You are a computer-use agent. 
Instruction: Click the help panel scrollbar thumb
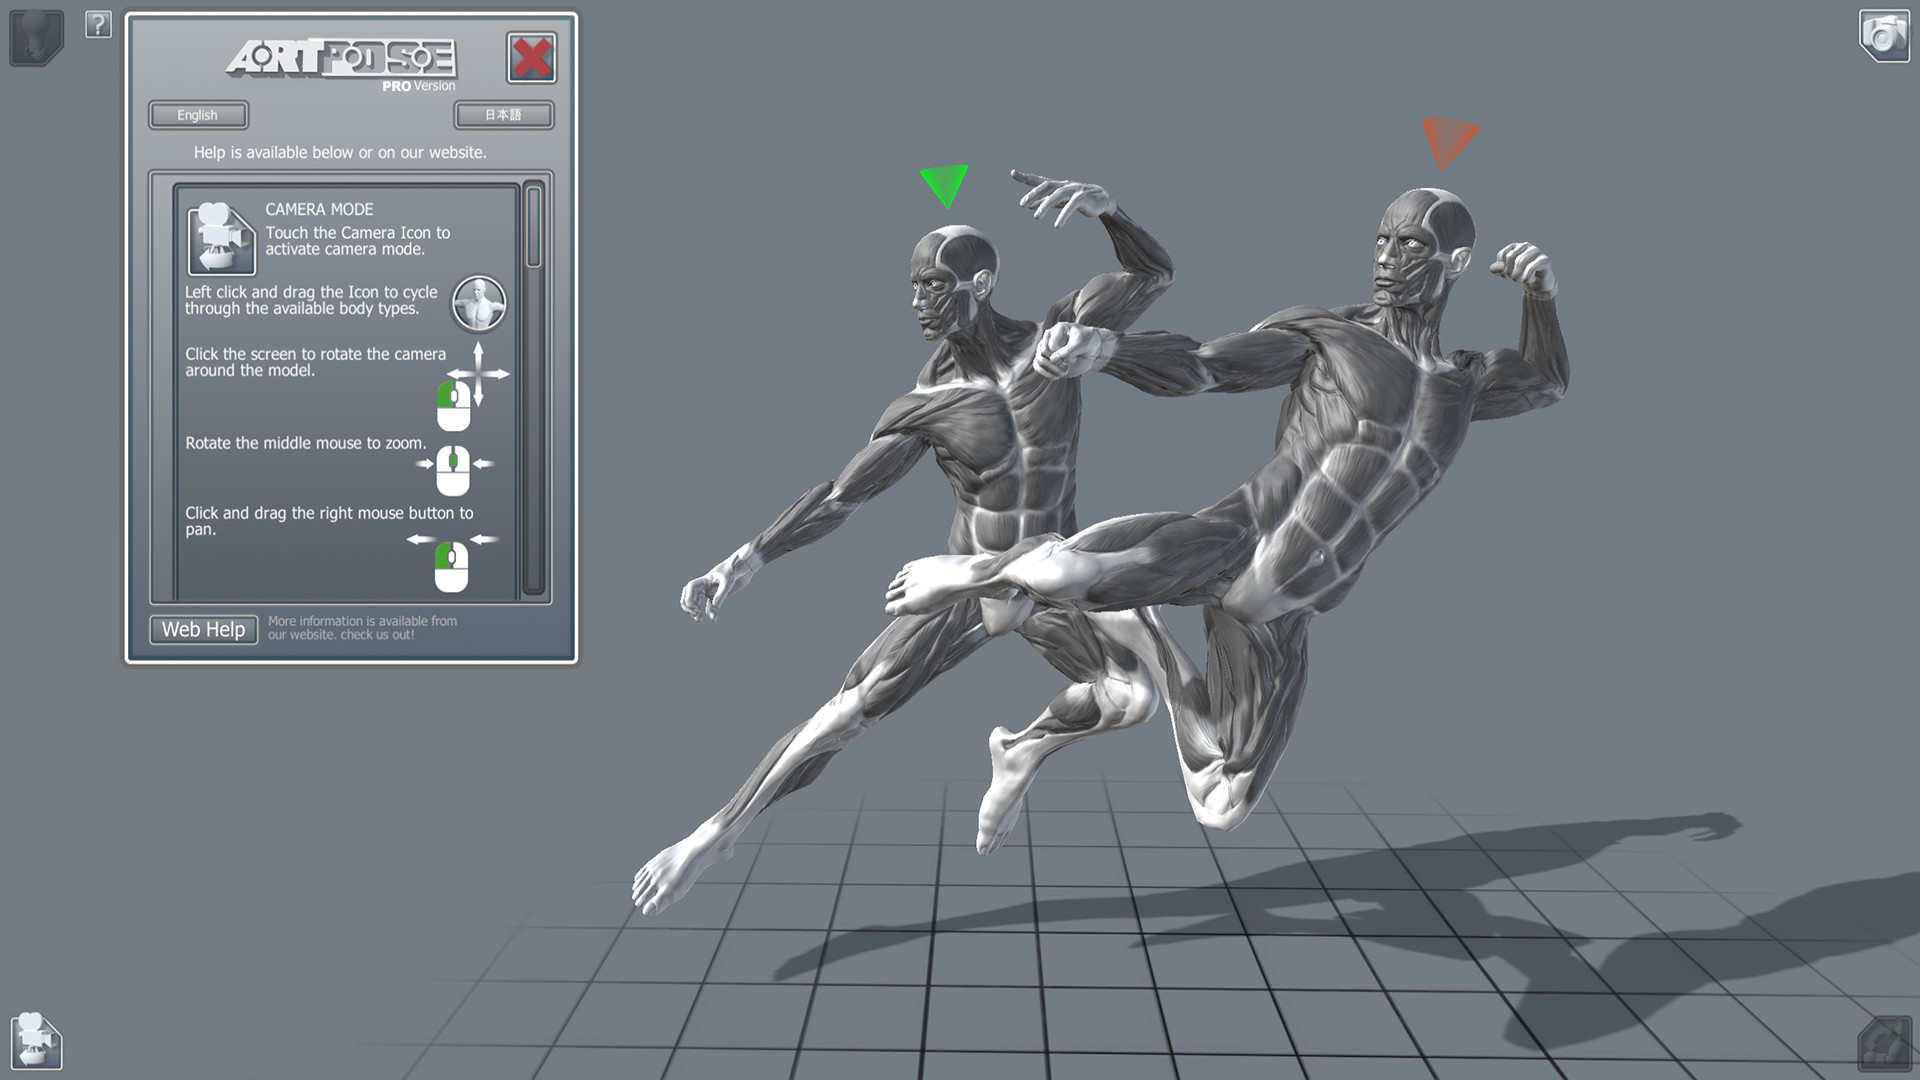coord(534,227)
